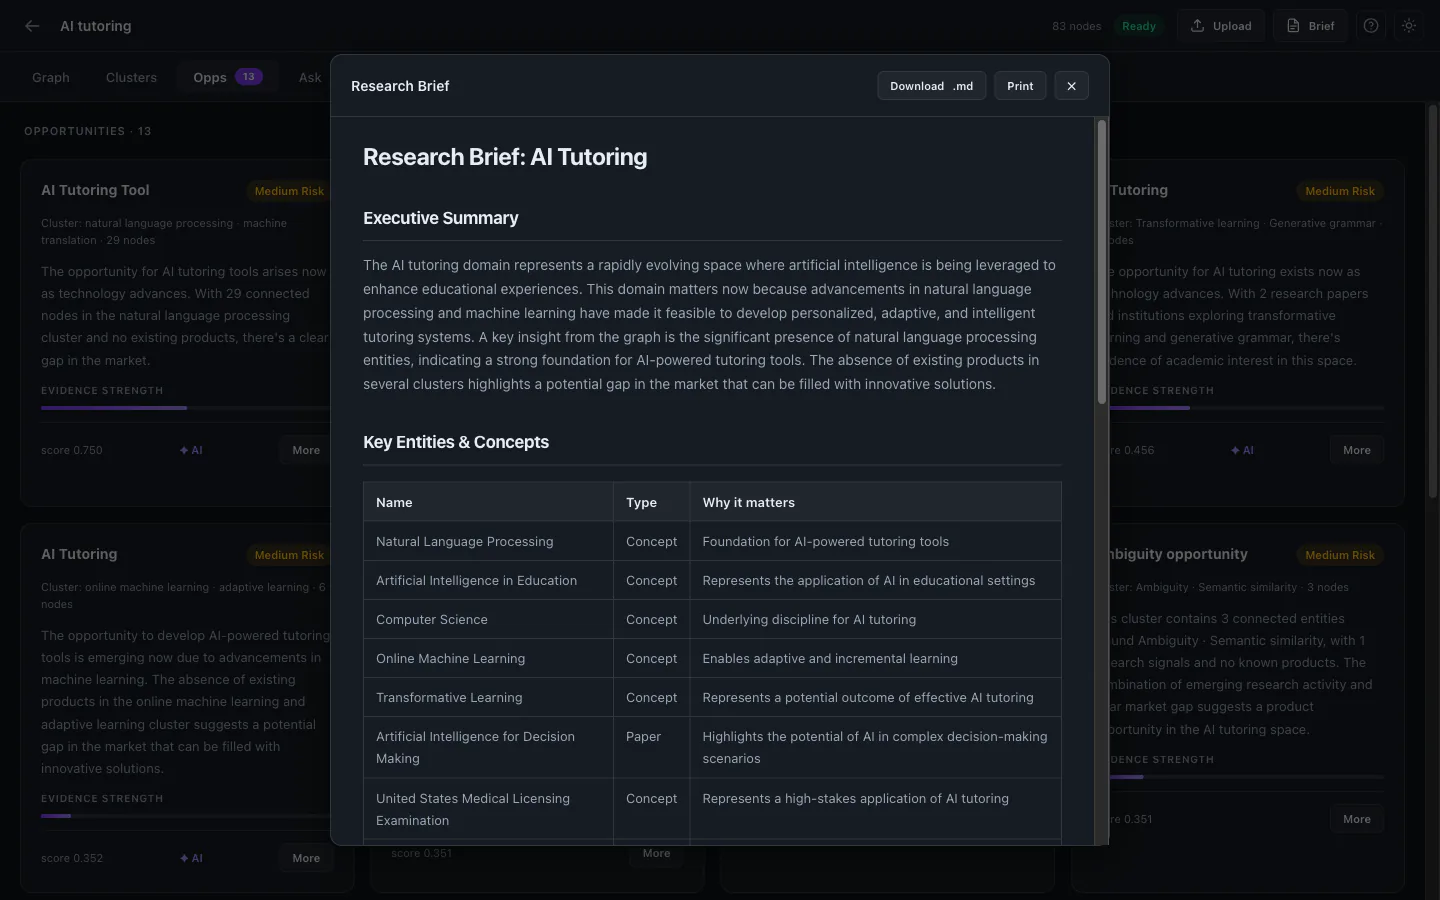Switch to the Clusters tab
The height and width of the screenshot is (900, 1440).
click(x=131, y=77)
